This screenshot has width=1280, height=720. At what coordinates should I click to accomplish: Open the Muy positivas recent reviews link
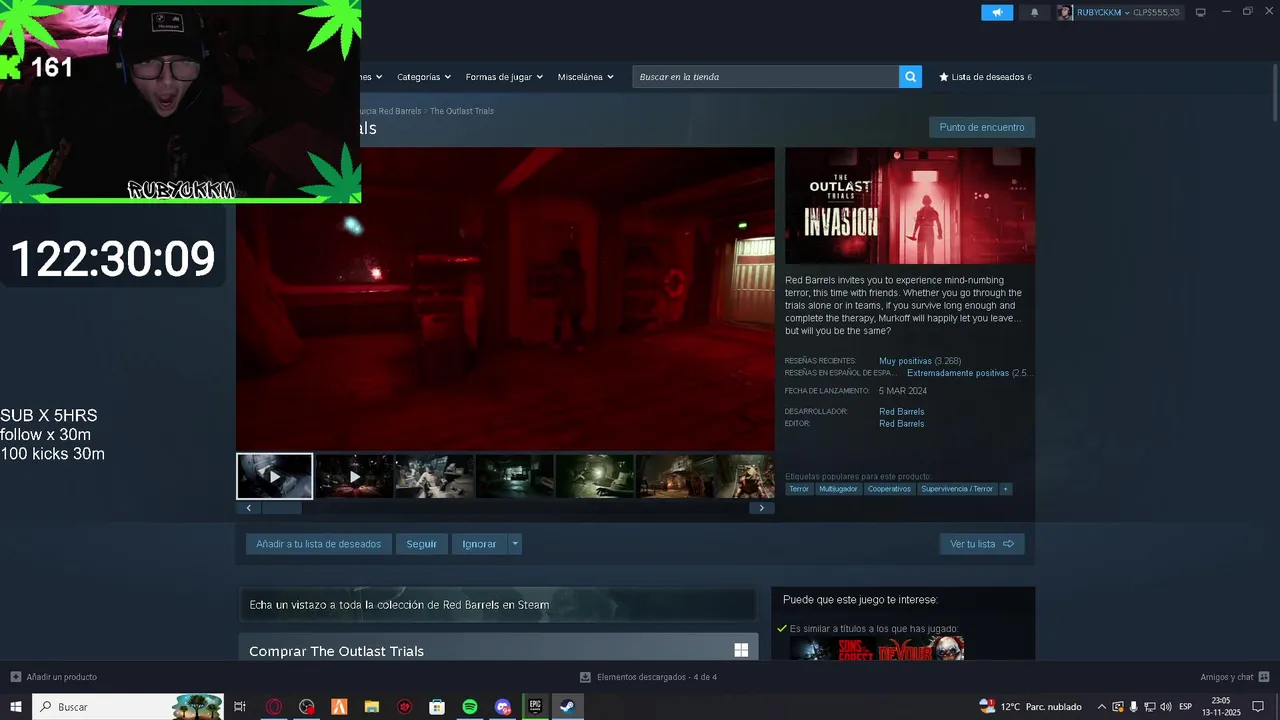[905, 361]
